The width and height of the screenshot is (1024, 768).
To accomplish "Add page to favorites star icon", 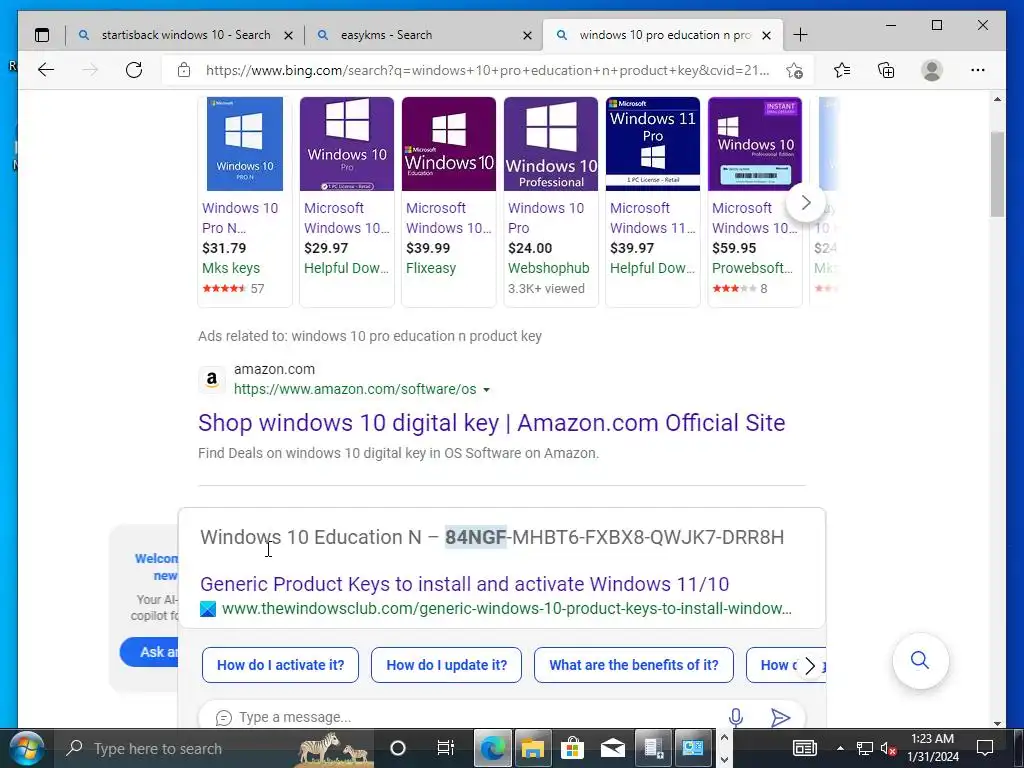I will [794, 71].
